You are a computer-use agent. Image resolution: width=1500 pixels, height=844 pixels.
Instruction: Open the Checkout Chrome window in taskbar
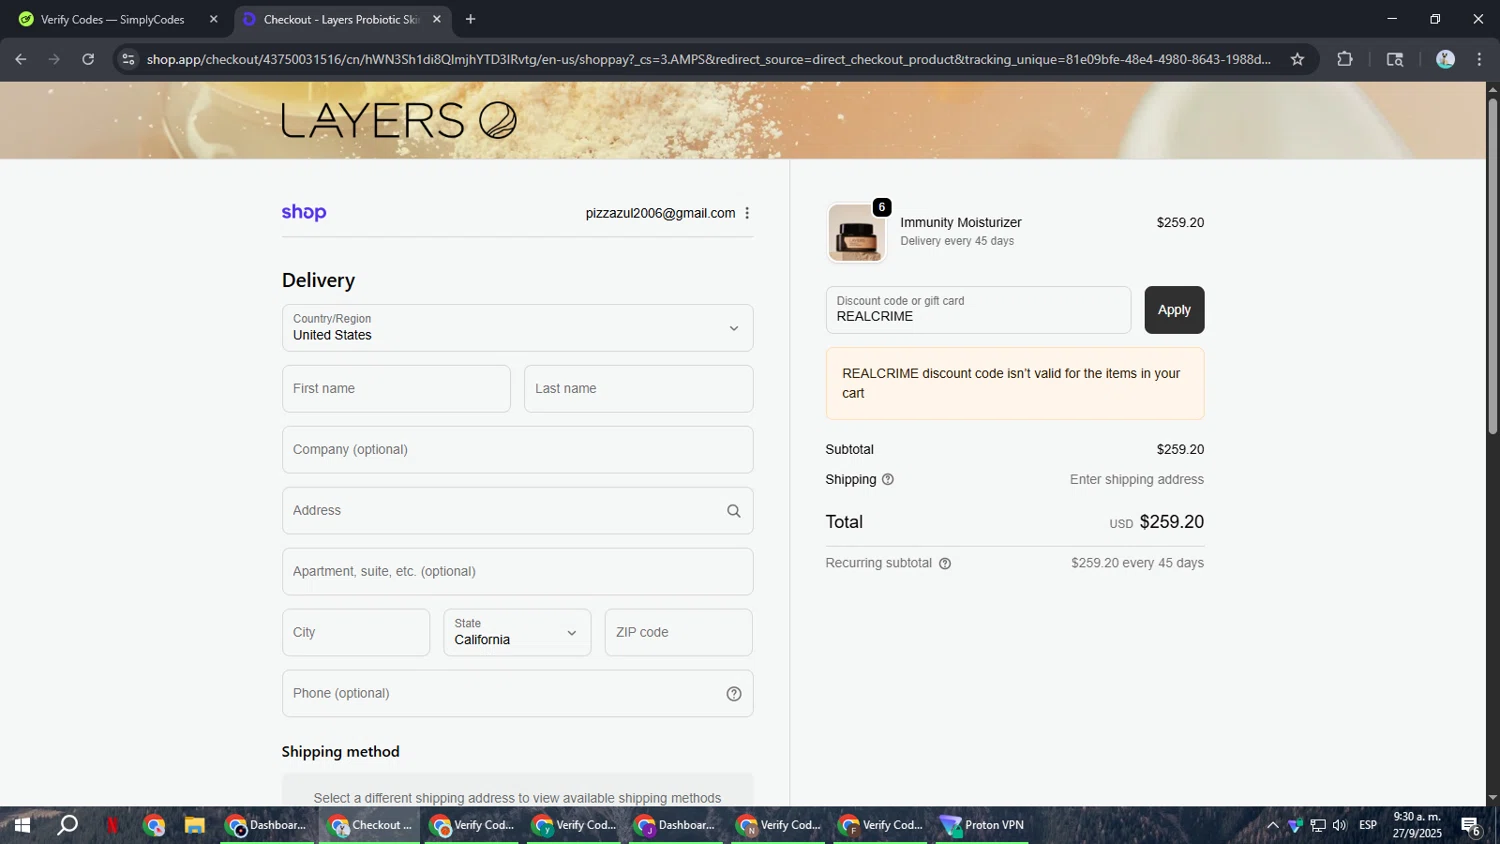[369, 825]
